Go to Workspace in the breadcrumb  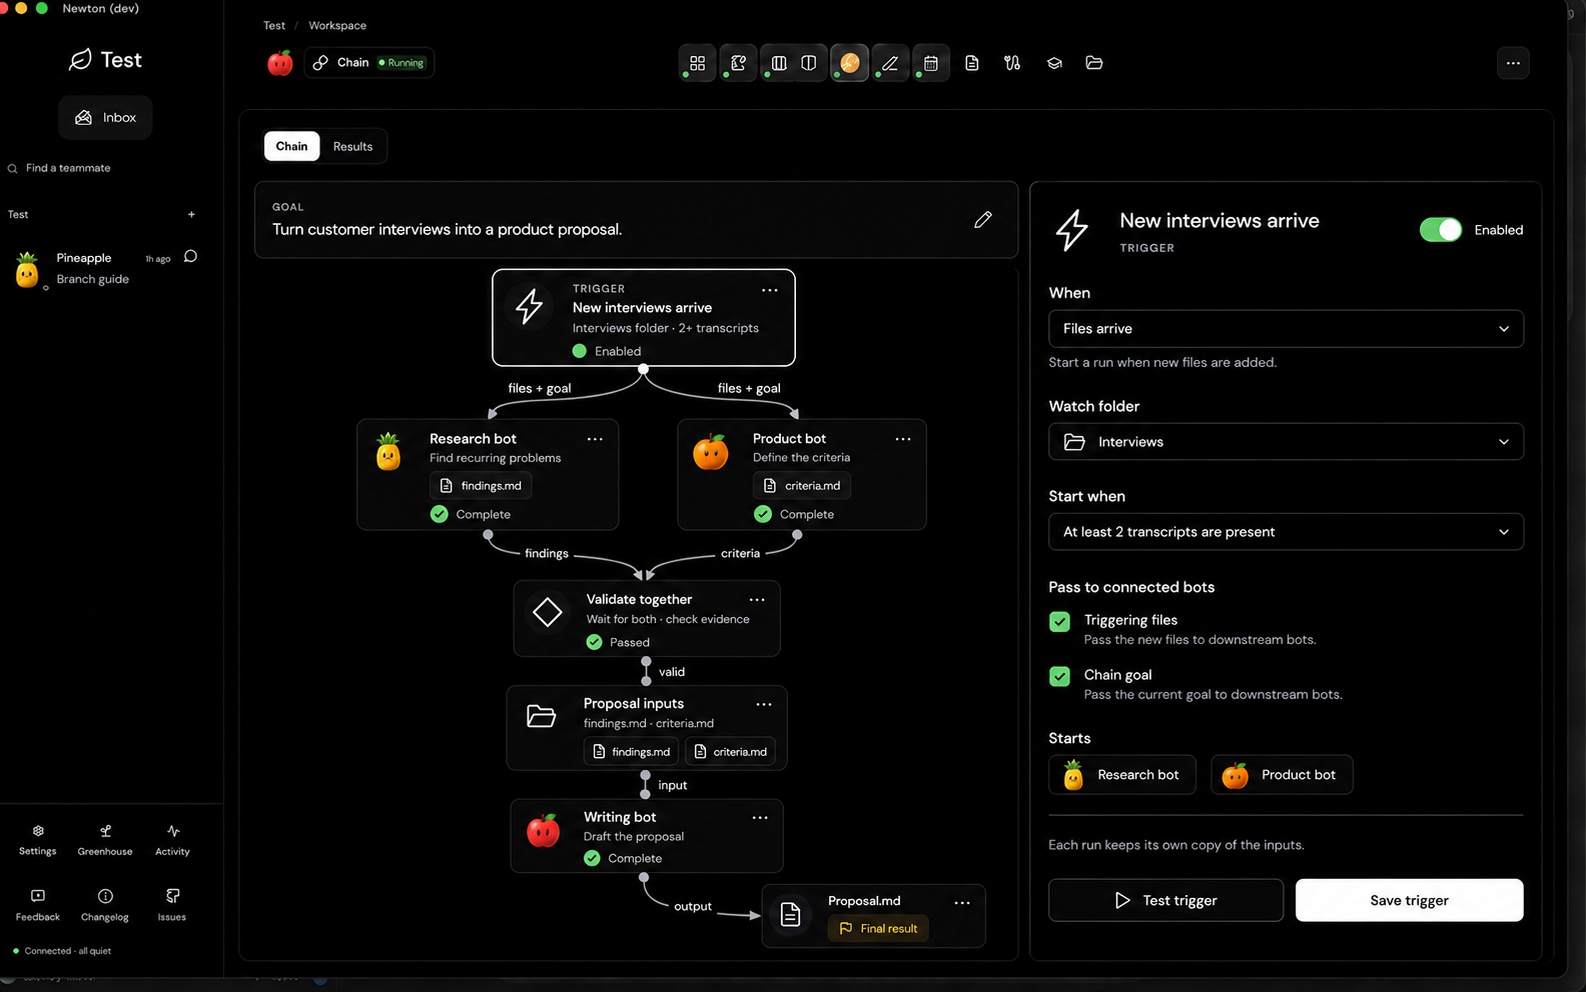tap(337, 25)
